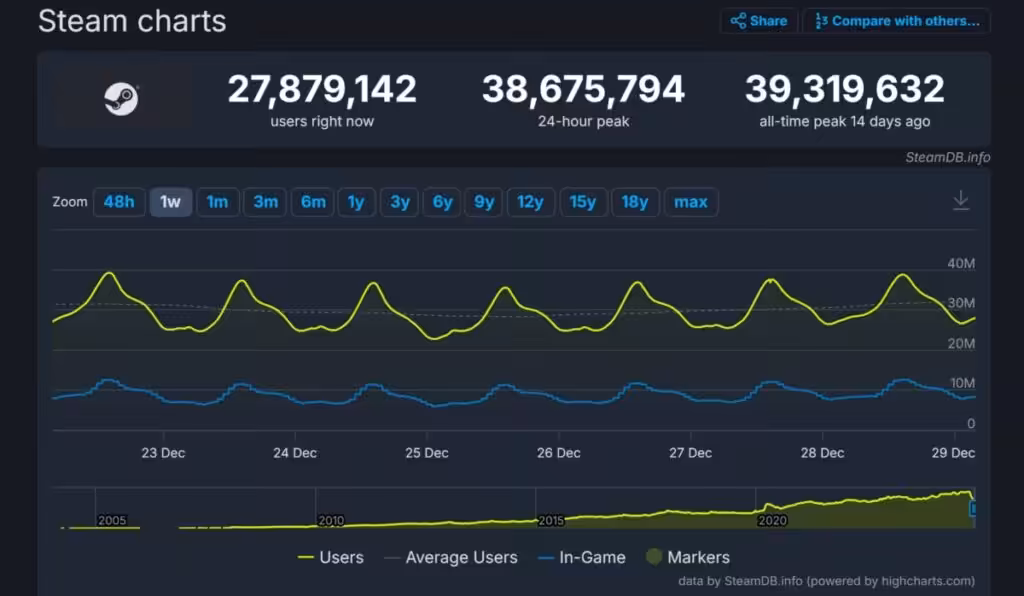Viewport: 1024px width, 596px height.
Task: Switch to the 12y zoom preset
Action: [531, 201]
